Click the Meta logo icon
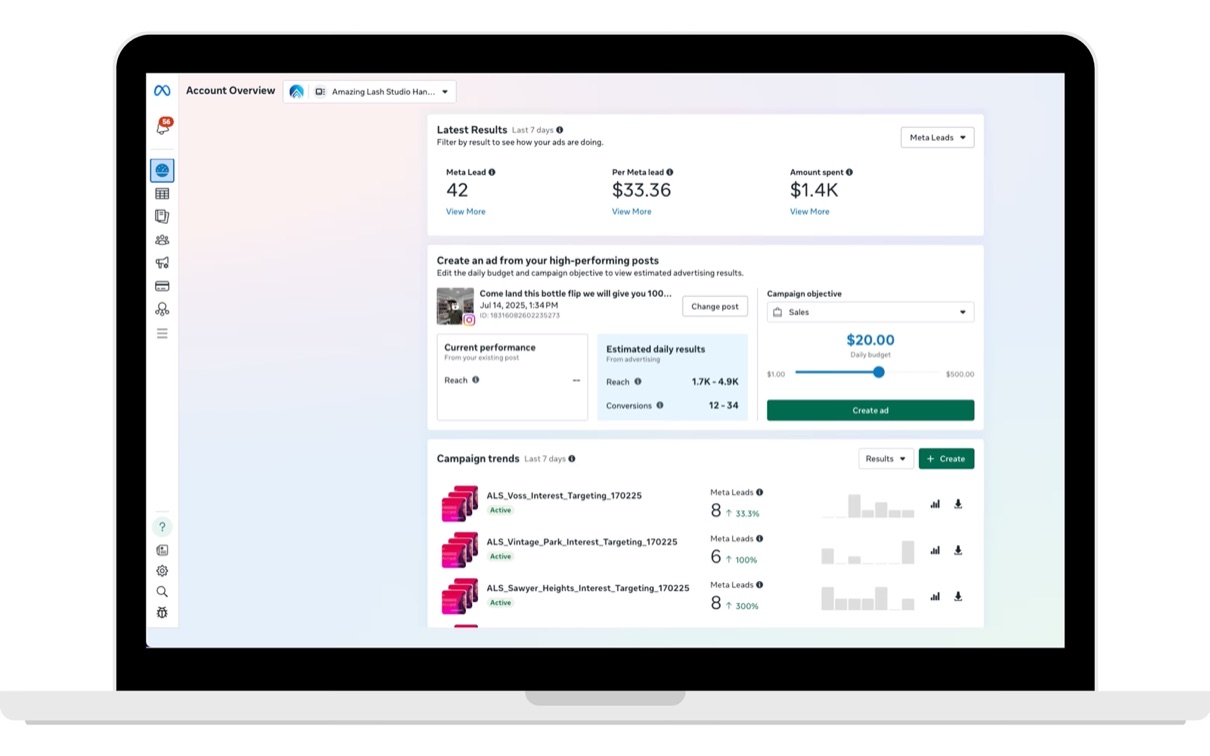The image size is (1210, 756). [162, 91]
